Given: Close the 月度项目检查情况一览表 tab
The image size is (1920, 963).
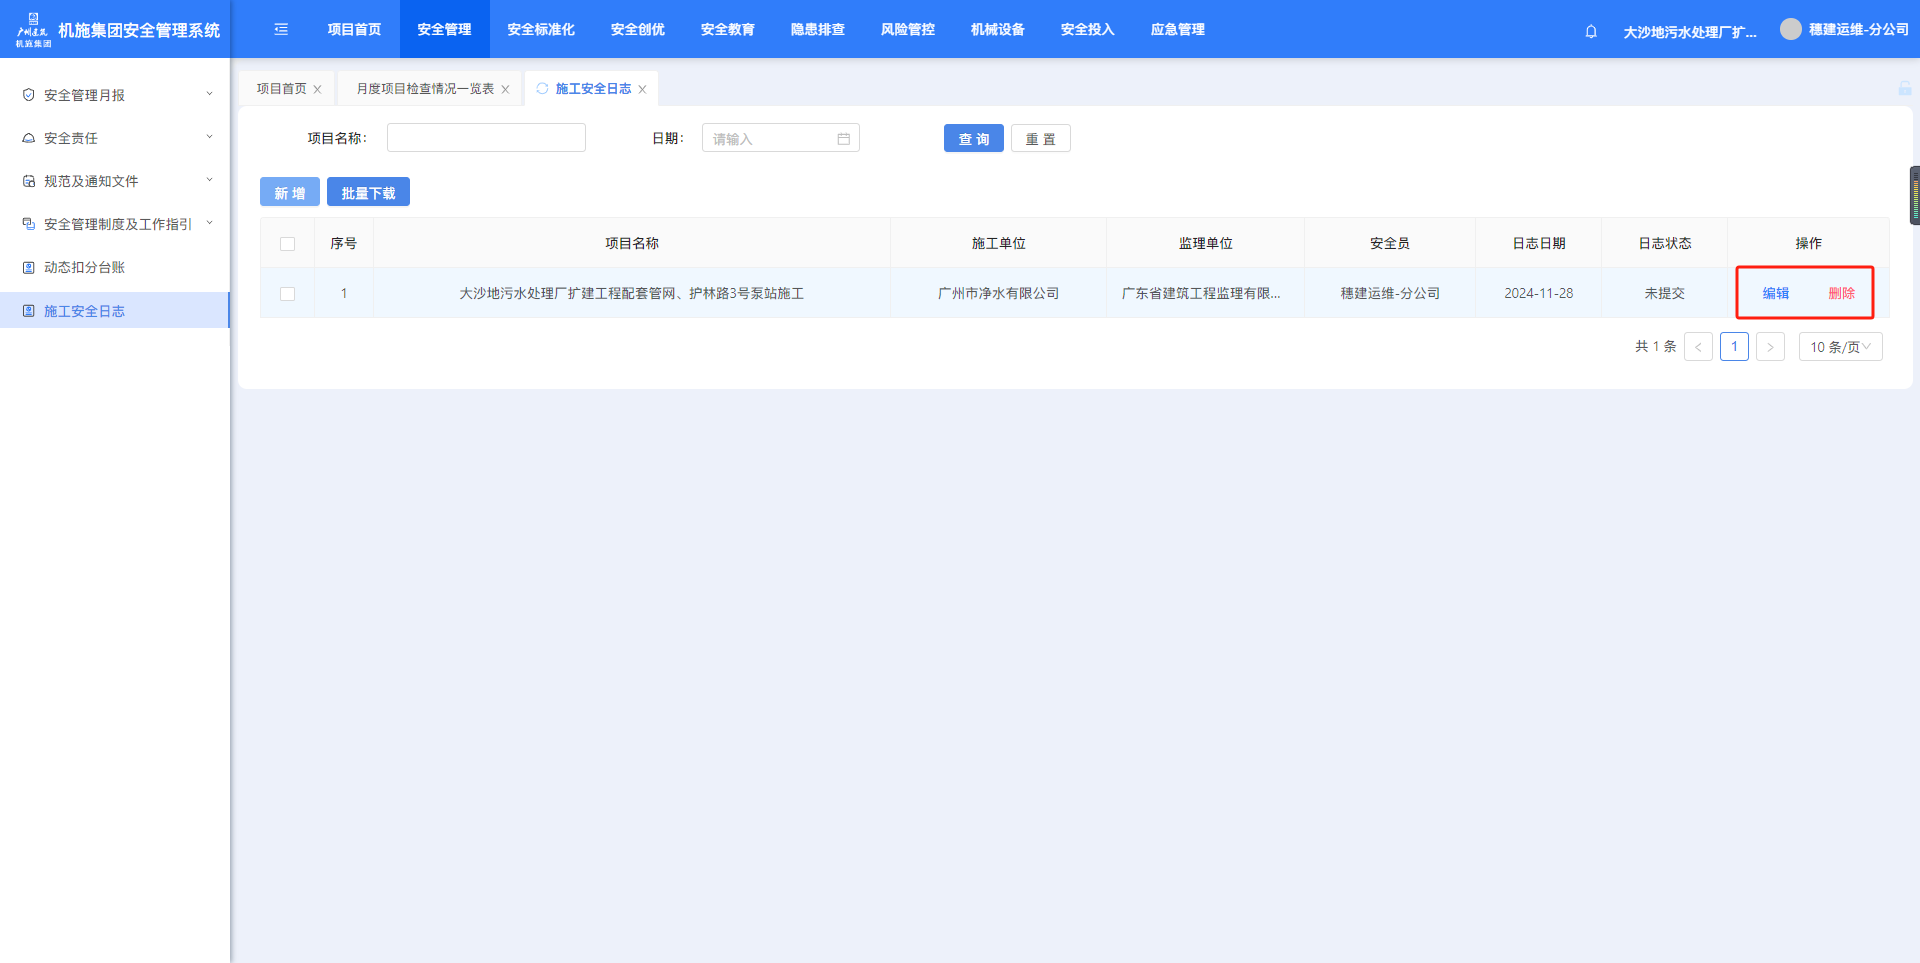Looking at the screenshot, I should pos(505,90).
